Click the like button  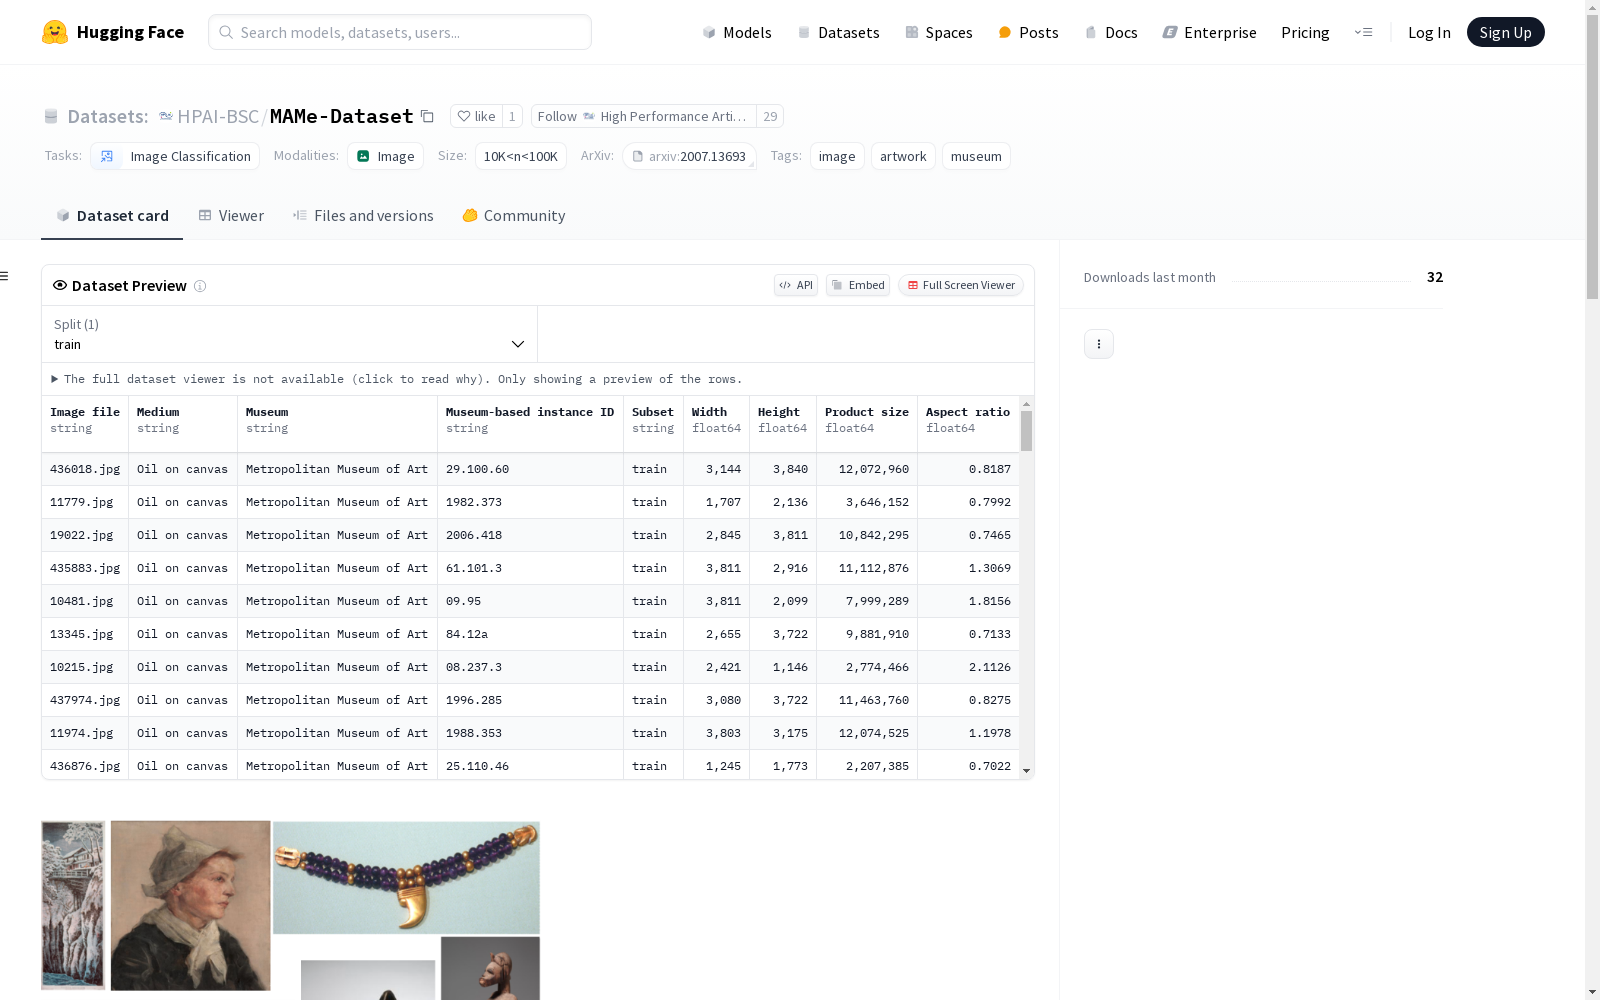[x=476, y=116]
